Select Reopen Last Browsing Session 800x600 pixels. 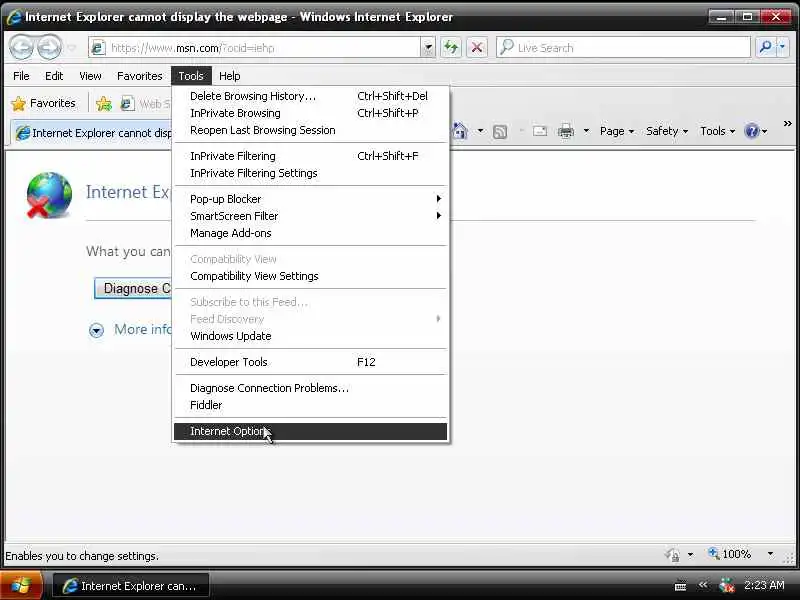tap(310, 130)
